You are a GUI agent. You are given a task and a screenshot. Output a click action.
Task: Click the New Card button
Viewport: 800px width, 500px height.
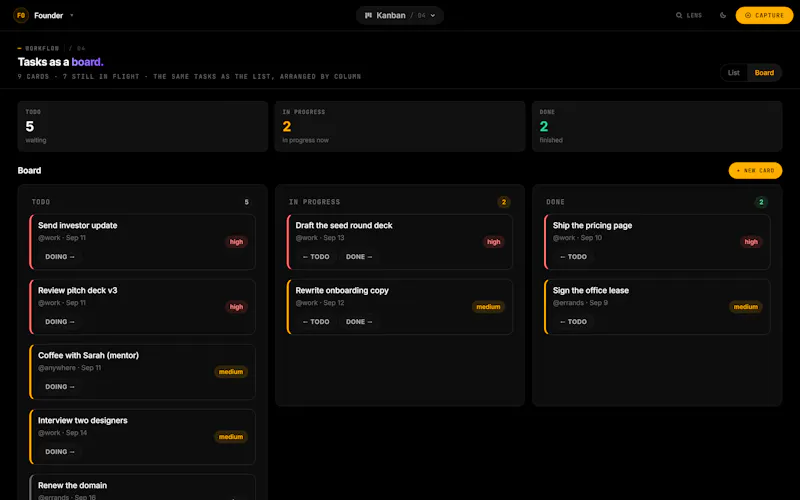coord(755,170)
